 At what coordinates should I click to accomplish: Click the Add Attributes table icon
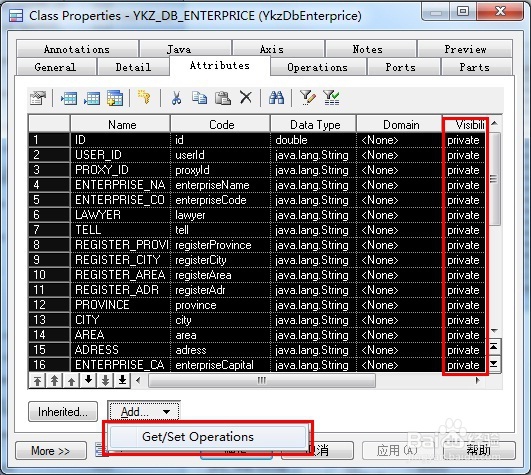(115, 98)
